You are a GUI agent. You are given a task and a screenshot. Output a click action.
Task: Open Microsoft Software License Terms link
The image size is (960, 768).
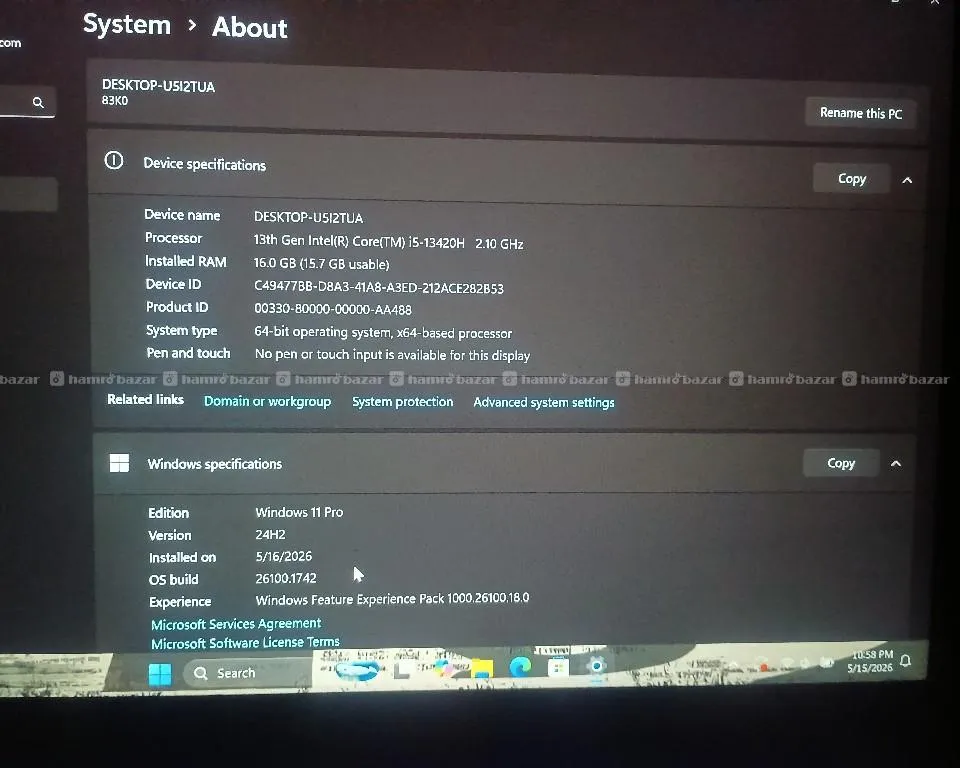click(245, 642)
